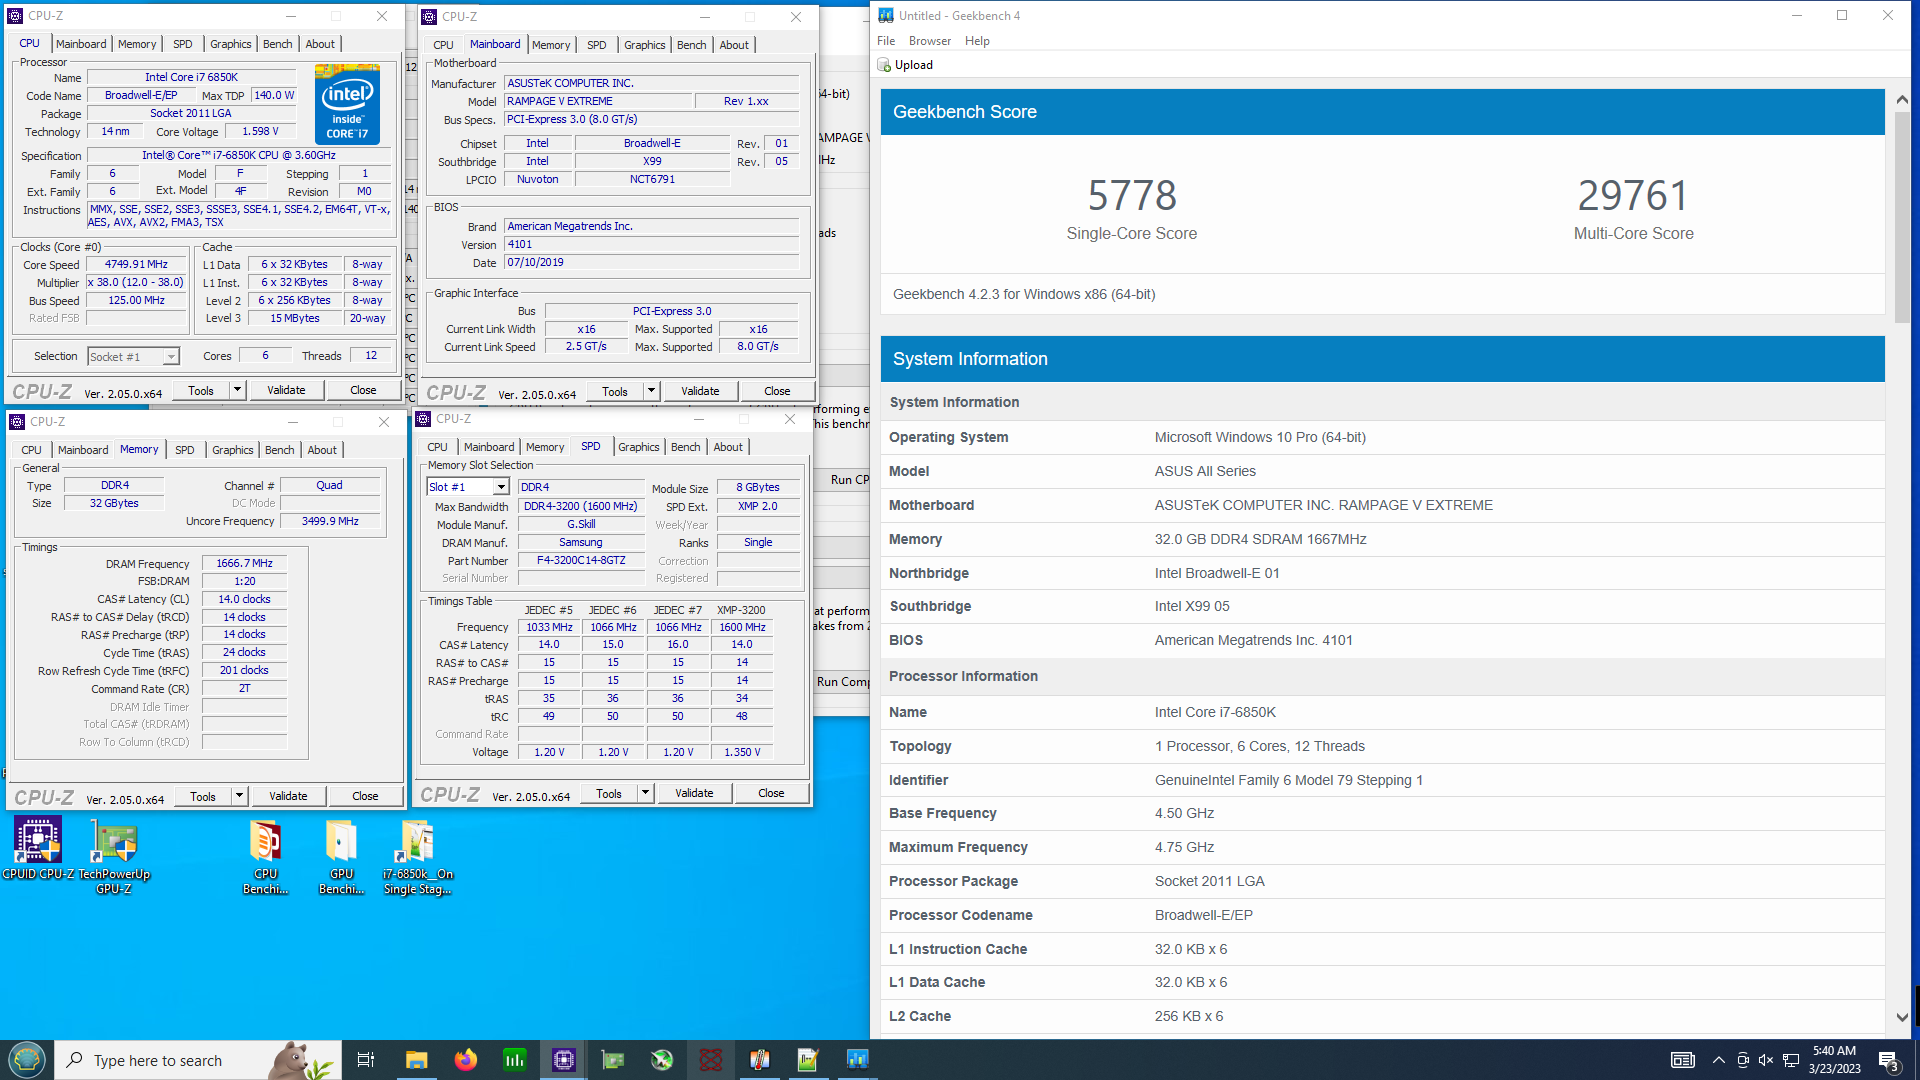This screenshot has height=1080, width=1920.
Task: Expand Tools arrow in SPD tab window
Action: (x=645, y=793)
